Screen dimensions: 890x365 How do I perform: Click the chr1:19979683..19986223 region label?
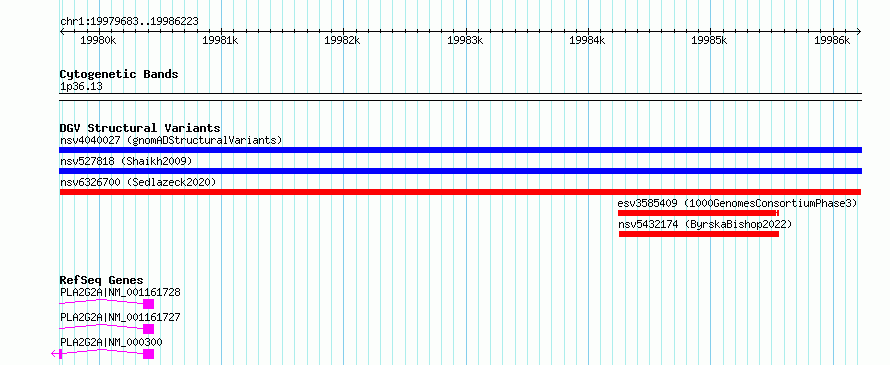click(129, 22)
